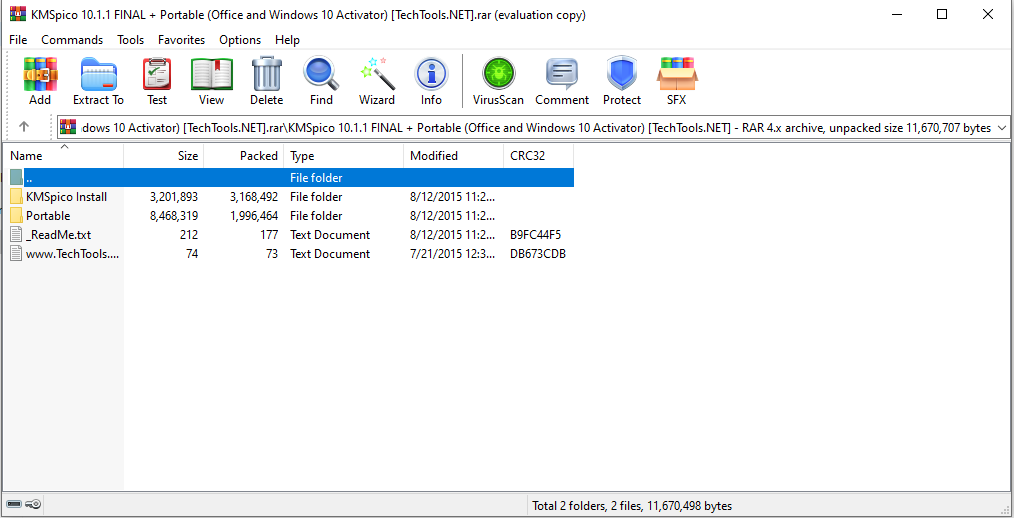Click status bar total bytes text

632,506
